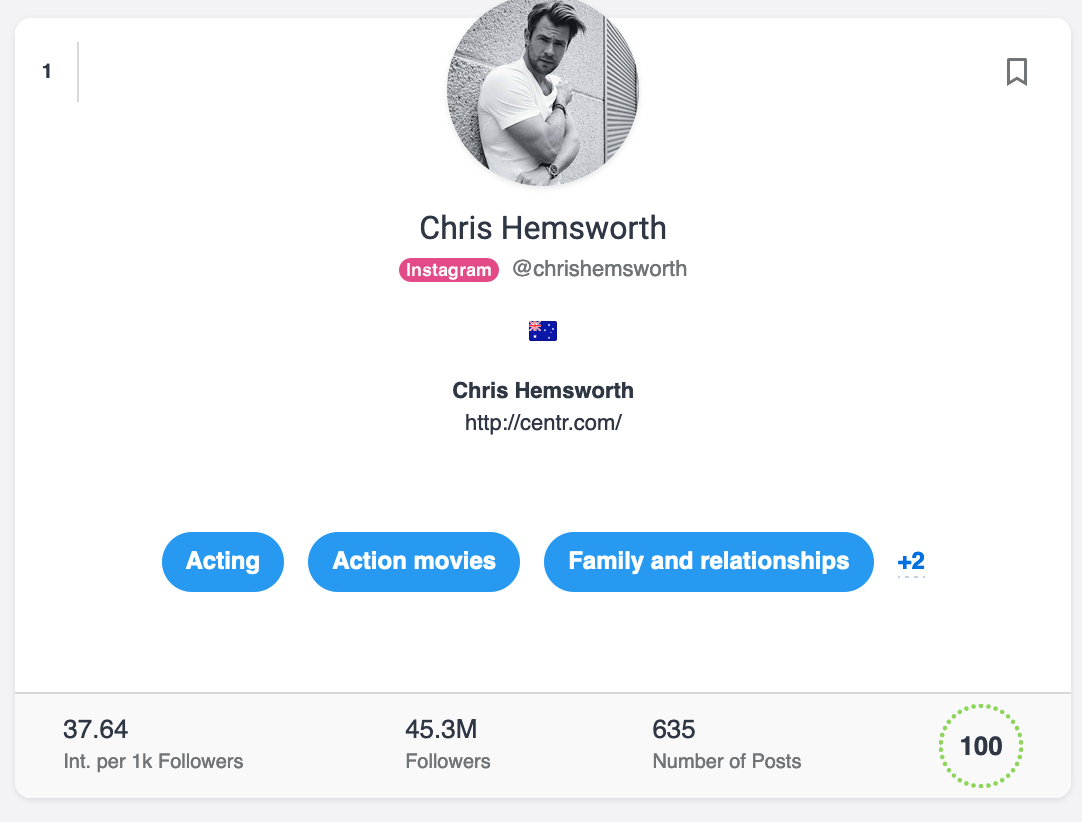Click the rank number 1
This screenshot has width=1082, height=822.
pyautogui.click(x=47, y=72)
